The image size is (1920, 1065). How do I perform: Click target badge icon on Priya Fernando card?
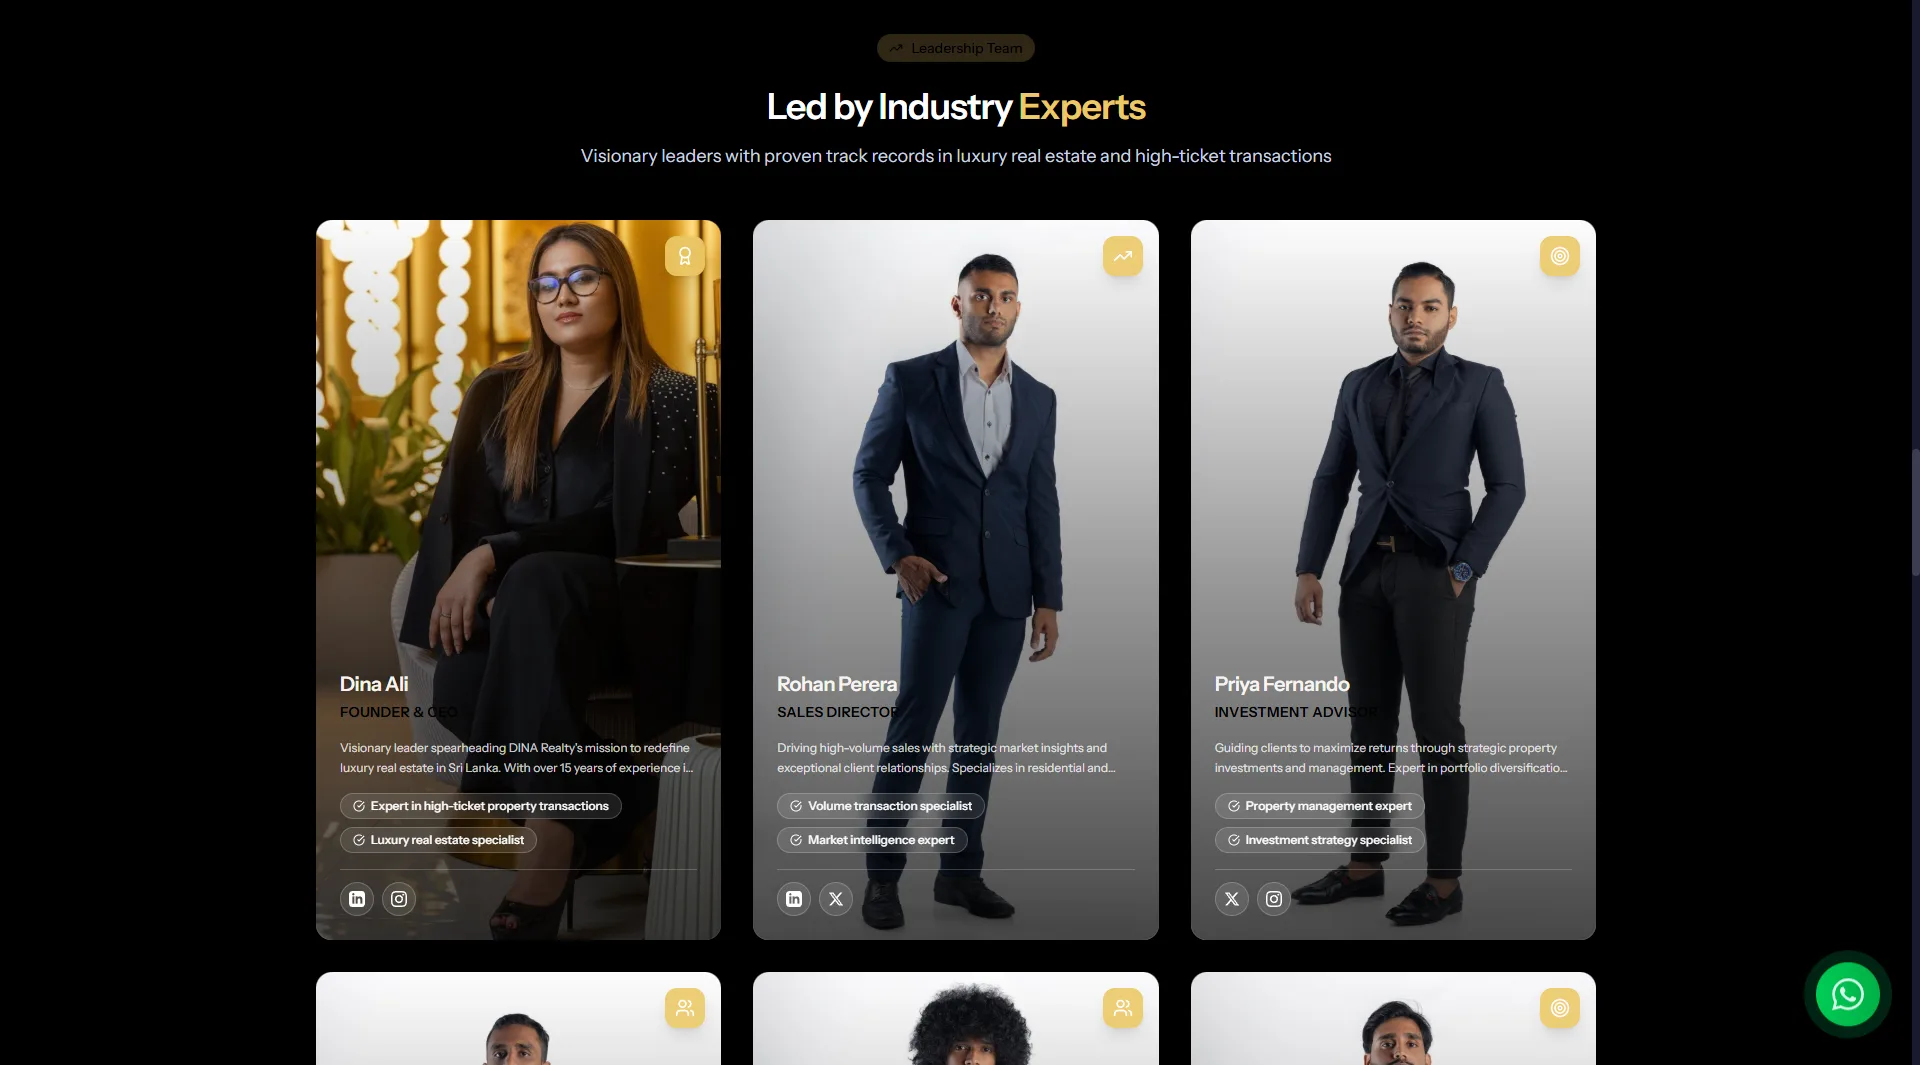tap(1560, 256)
